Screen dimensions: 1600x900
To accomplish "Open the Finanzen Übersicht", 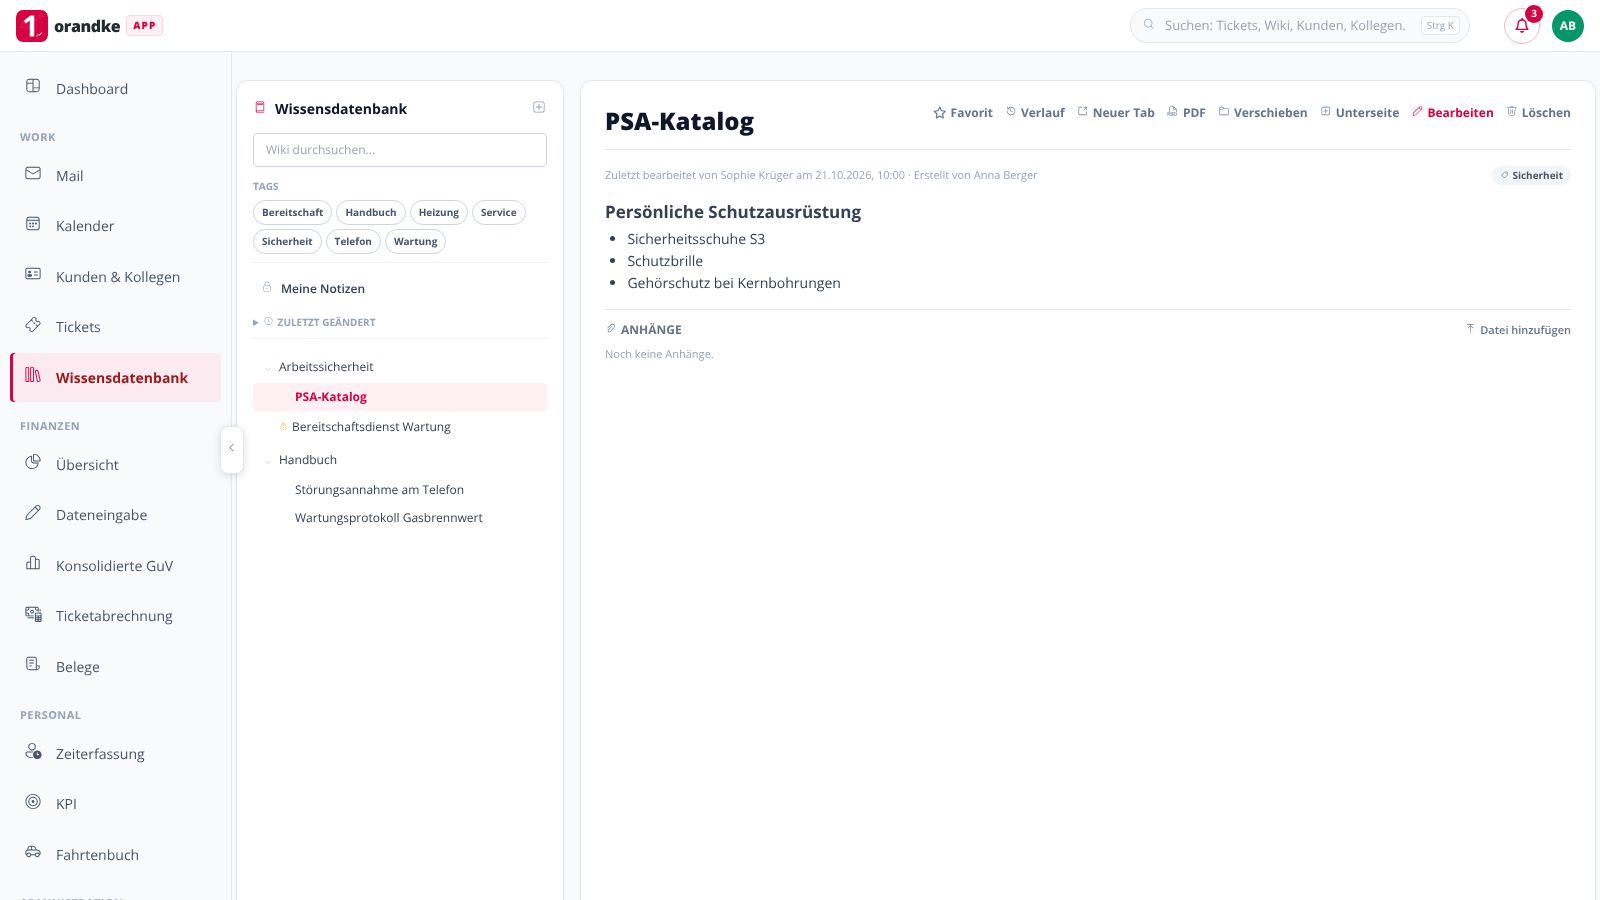I will [115, 465].
